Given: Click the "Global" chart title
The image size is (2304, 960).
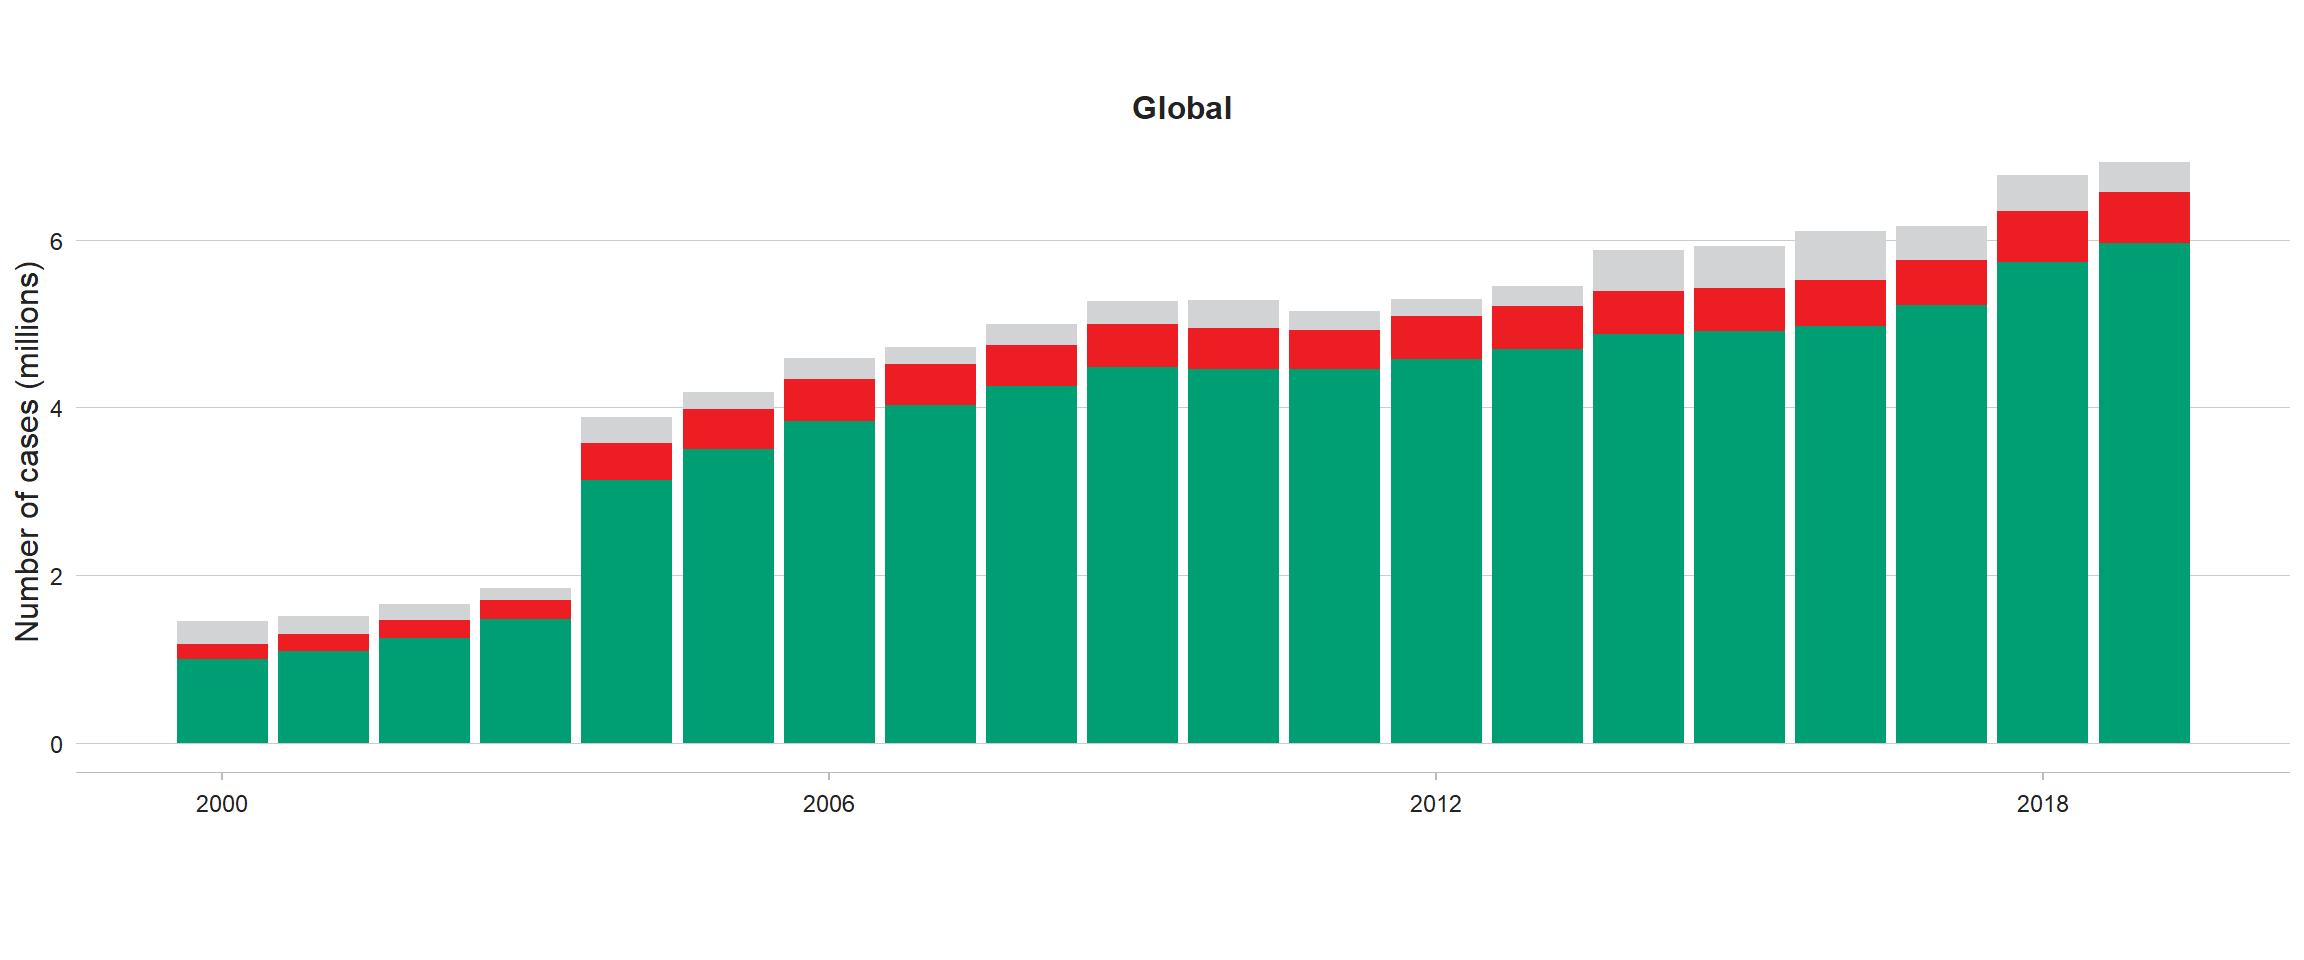Looking at the screenshot, I should 1181,108.
